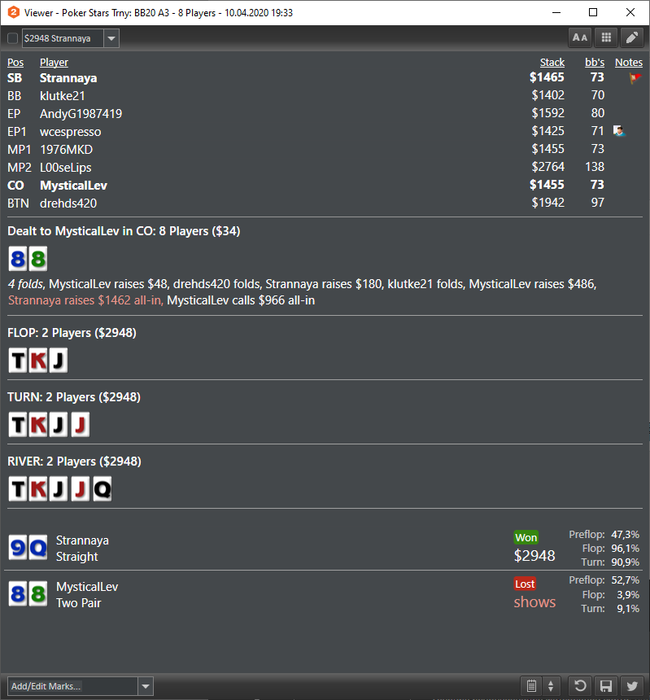Viewport: 650px width, 700px height.
Task: Share hand via the Twitter bird icon
Action: pyautogui.click(x=632, y=686)
